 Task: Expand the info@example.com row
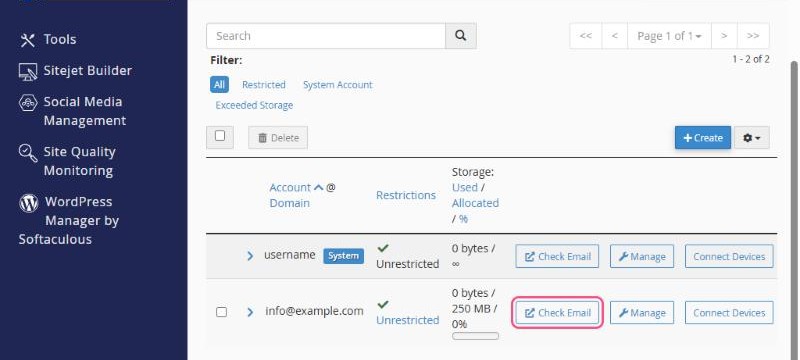pyautogui.click(x=250, y=312)
